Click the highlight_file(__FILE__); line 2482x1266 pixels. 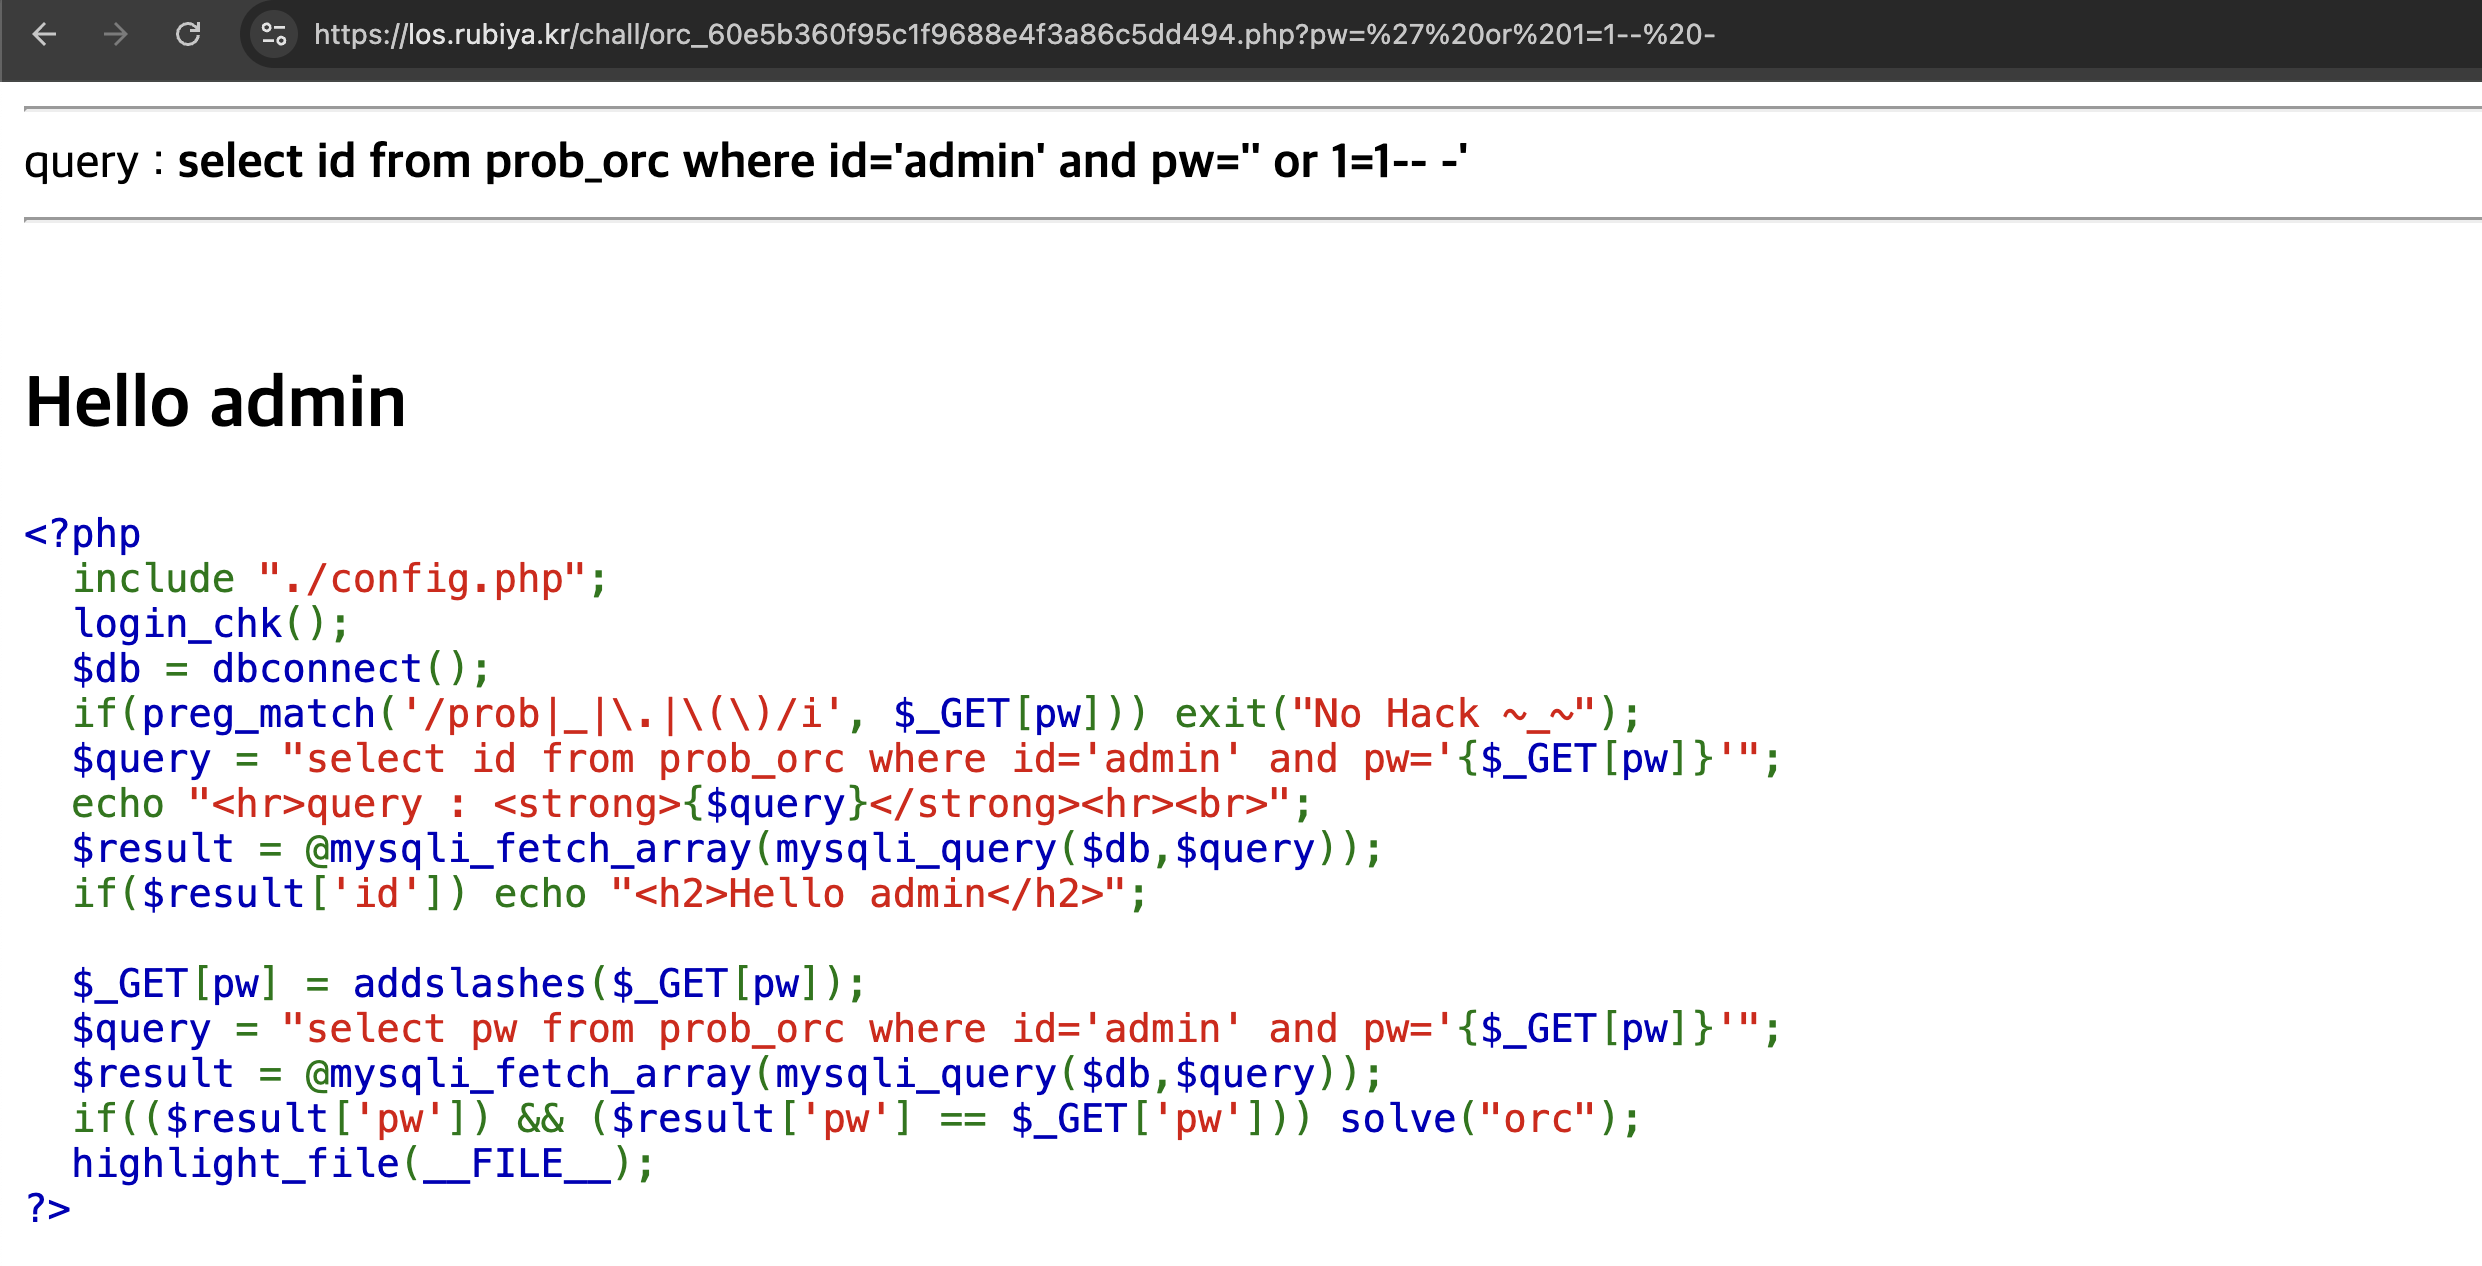point(363,1163)
